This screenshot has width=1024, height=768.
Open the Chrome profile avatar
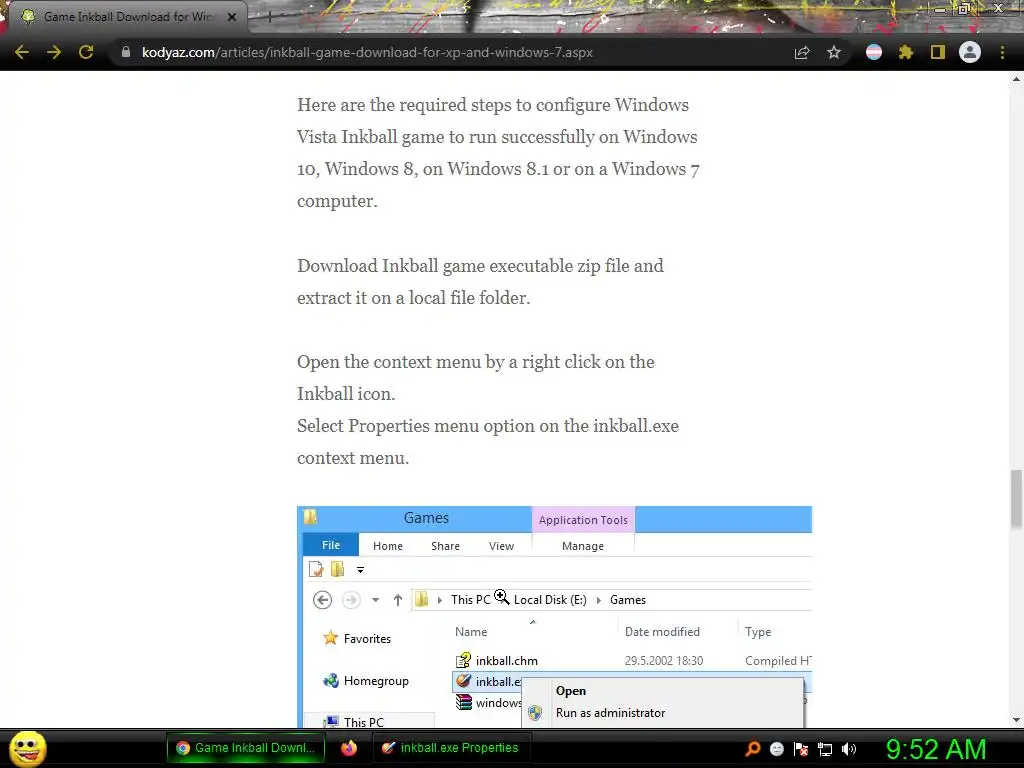(970, 52)
